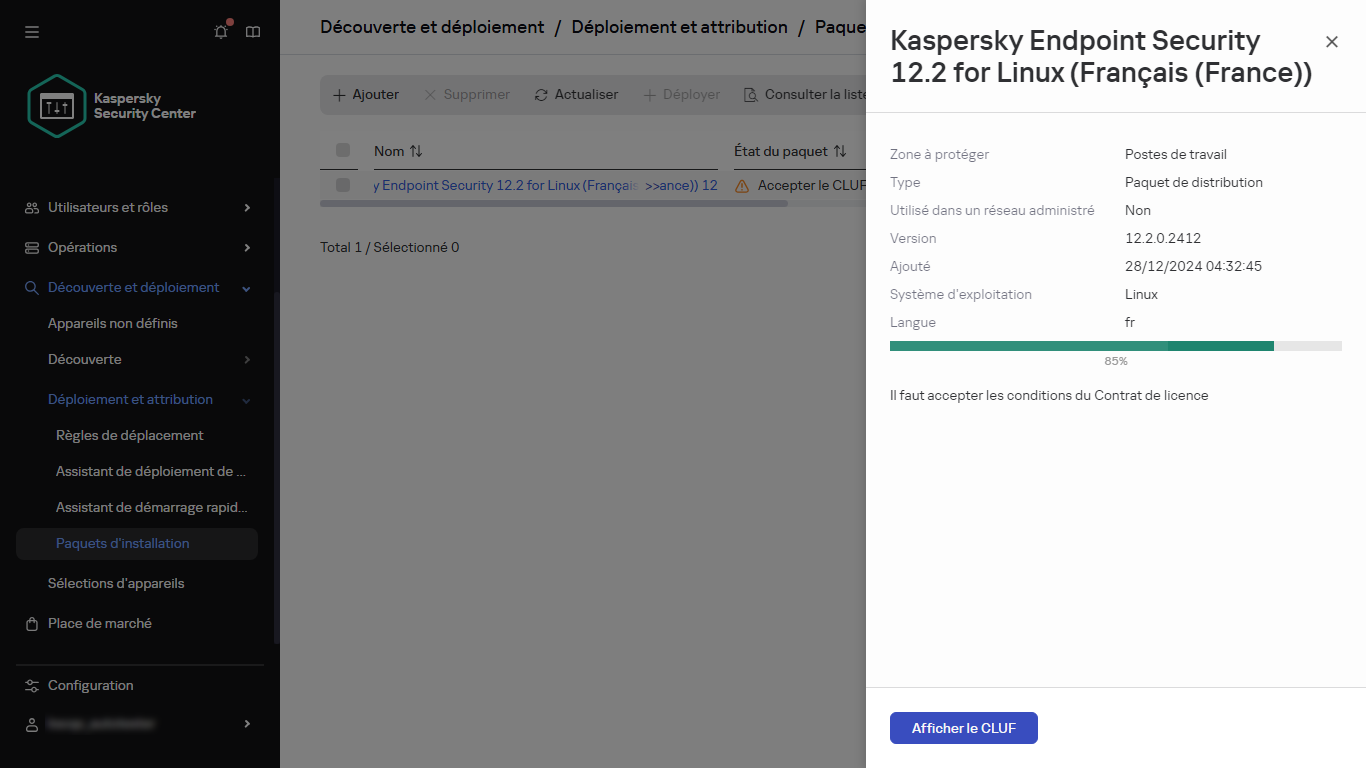
Task: Expand the Découverte submenu
Action: (x=246, y=359)
